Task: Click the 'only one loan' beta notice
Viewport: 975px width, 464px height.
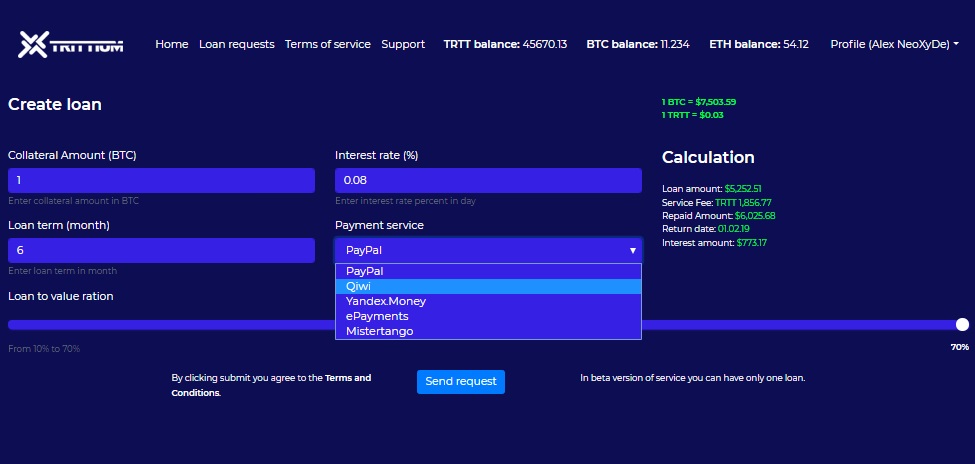Action: click(x=693, y=378)
